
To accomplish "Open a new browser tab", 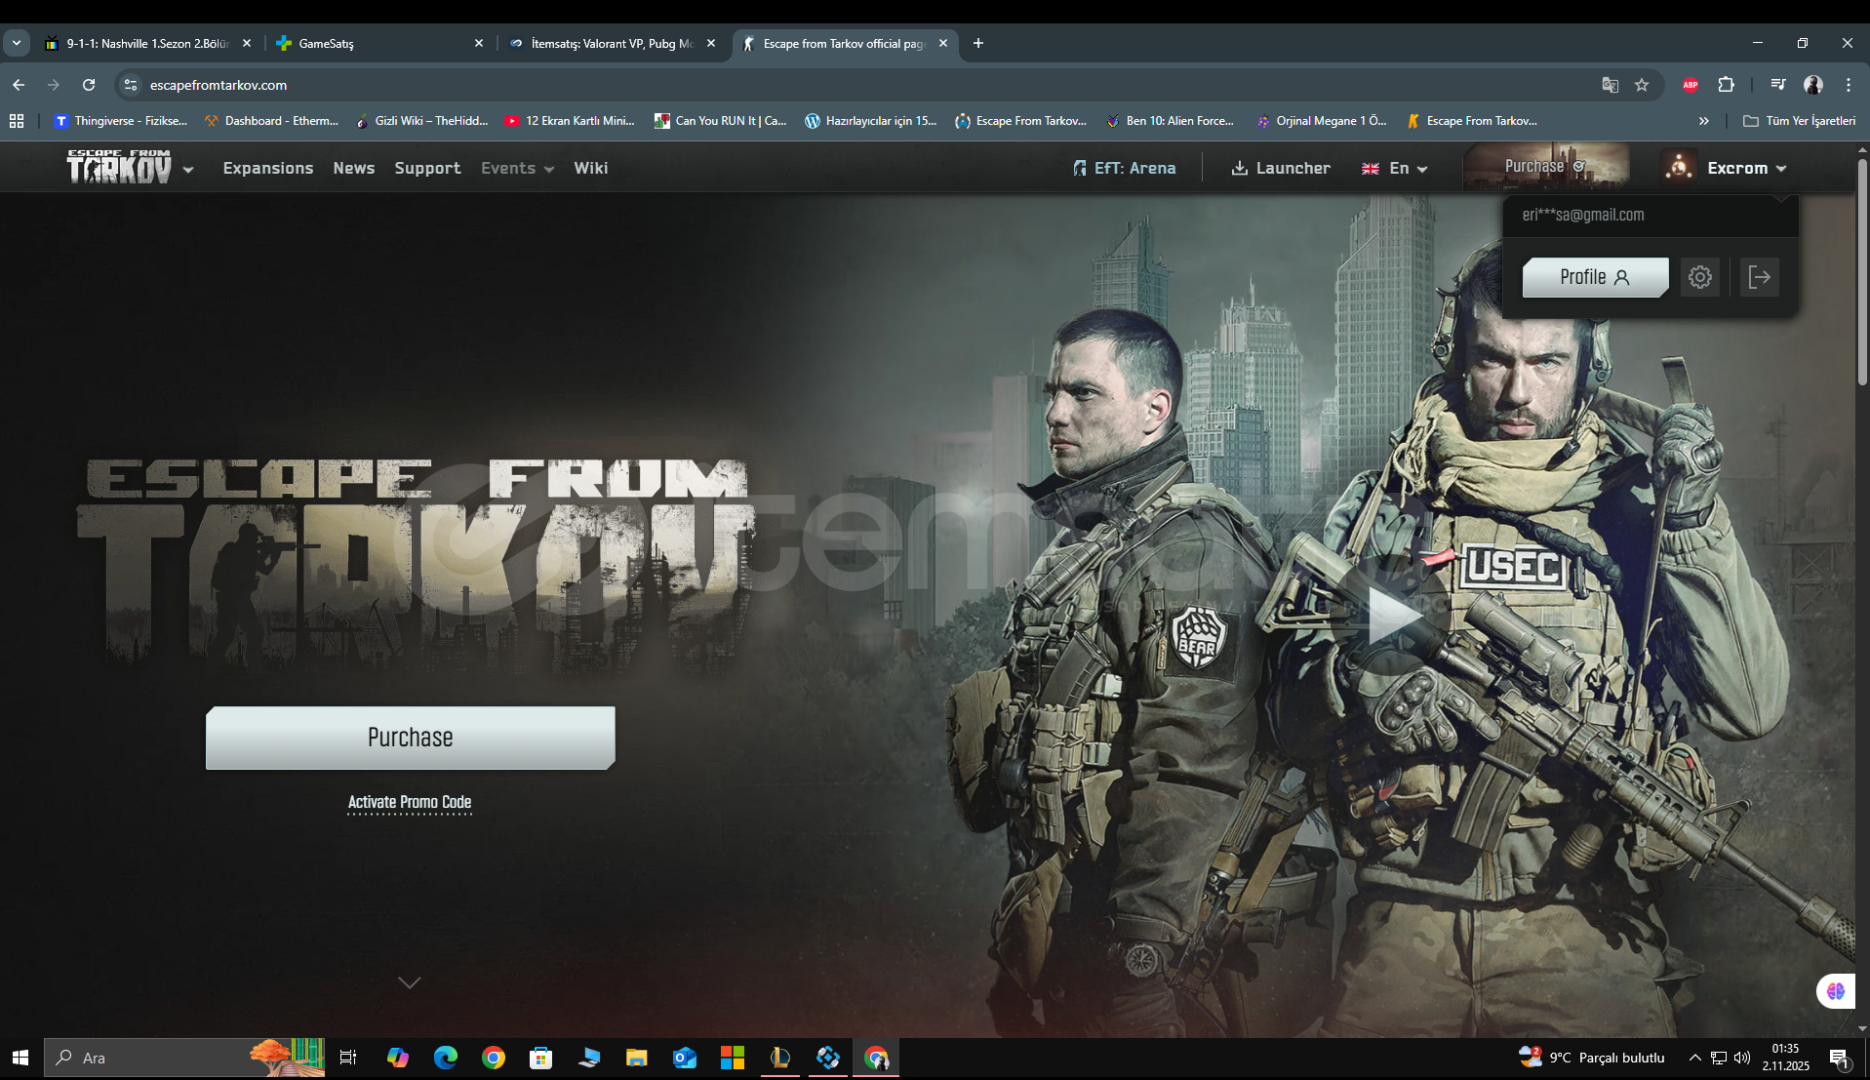I will pyautogui.click(x=978, y=43).
